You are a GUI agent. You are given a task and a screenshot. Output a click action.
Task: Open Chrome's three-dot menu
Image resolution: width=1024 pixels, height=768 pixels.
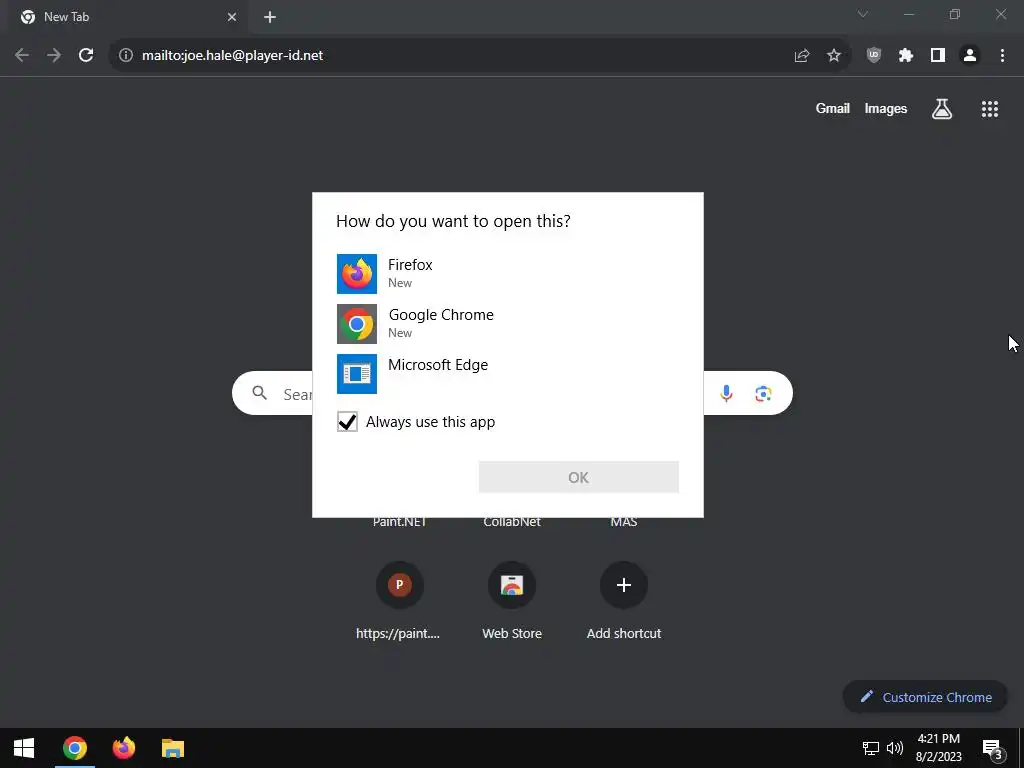[x=1002, y=56]
